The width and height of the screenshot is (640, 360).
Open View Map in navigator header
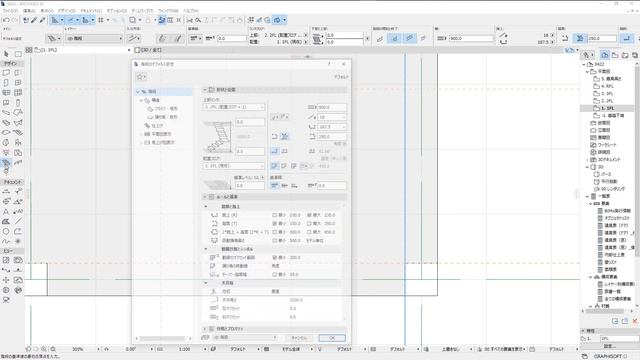(615, 55)
